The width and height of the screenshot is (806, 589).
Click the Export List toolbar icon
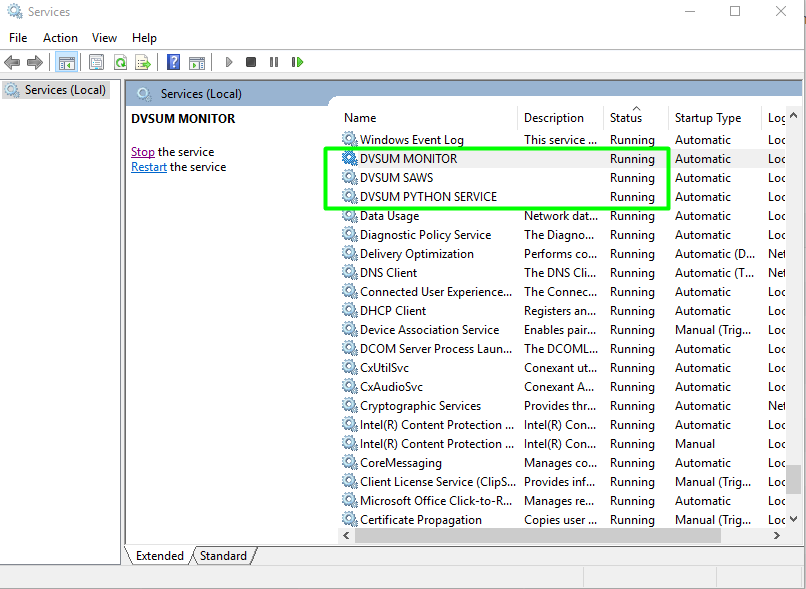[x=143, y=63]
